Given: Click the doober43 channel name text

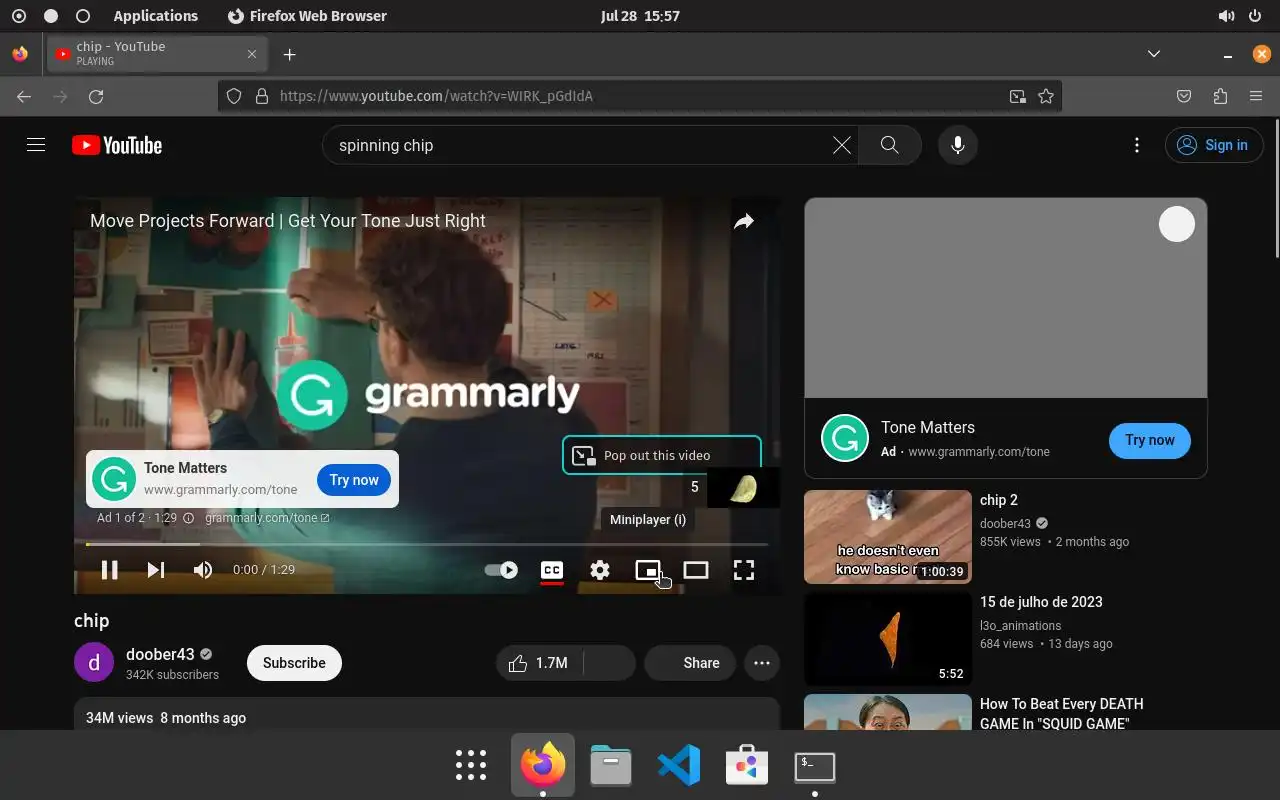Looking at the screenshot, I should click(160, 654).
